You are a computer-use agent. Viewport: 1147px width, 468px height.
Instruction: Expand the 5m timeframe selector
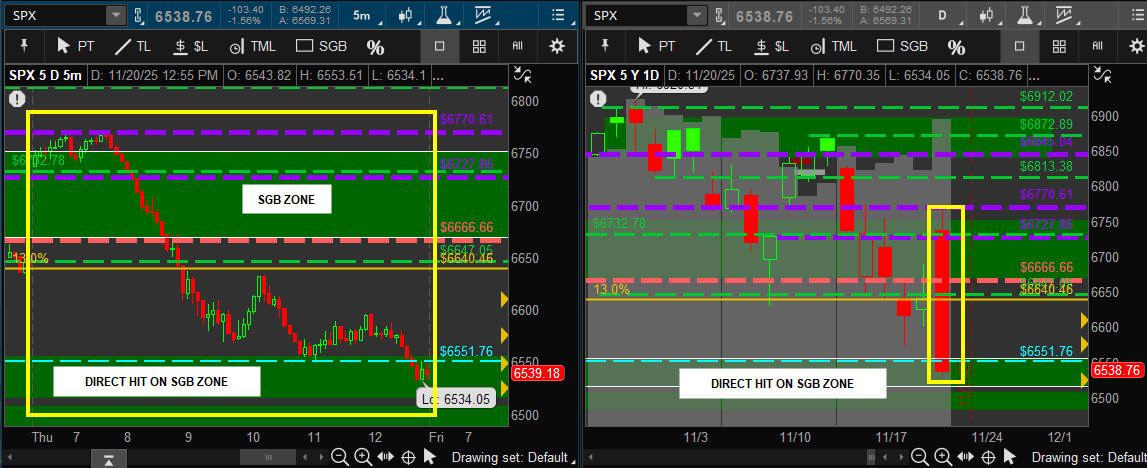point(362,16)
